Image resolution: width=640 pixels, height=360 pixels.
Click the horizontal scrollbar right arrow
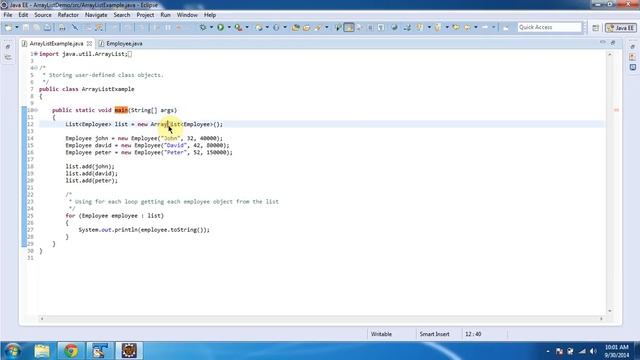[601, 319]
